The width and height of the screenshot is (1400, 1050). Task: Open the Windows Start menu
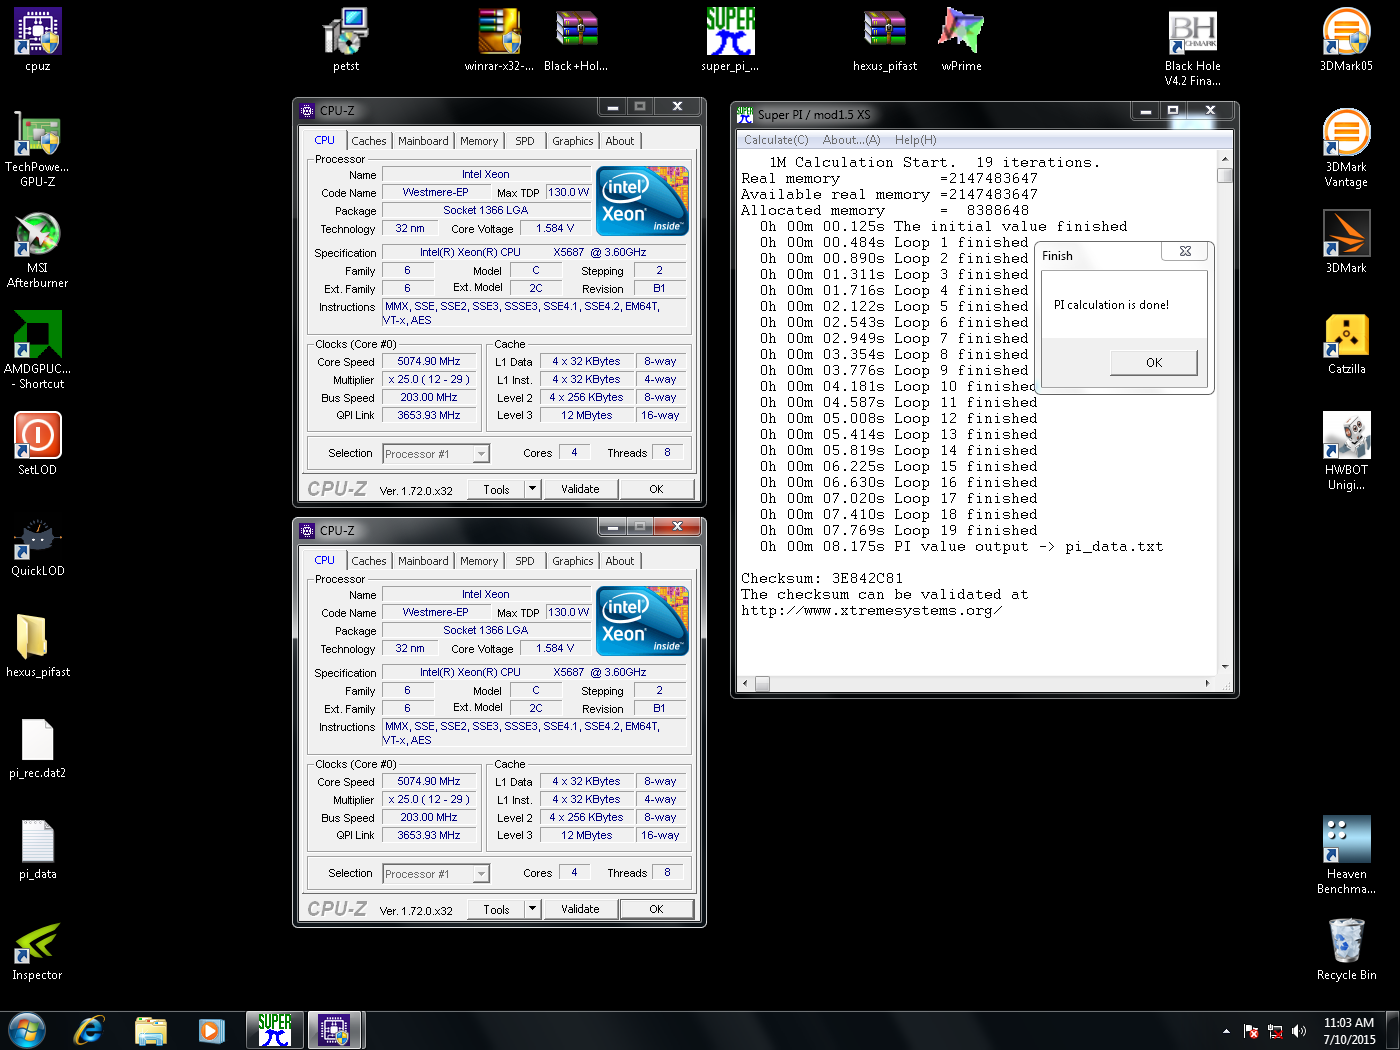coord(27,1030)
